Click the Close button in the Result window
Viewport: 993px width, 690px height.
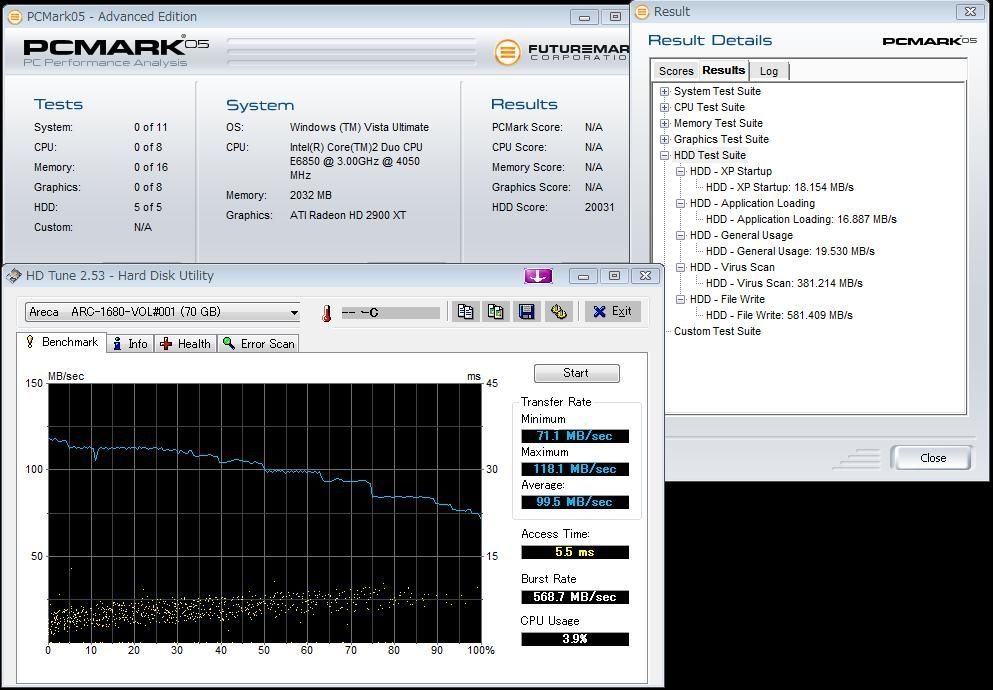932,458
